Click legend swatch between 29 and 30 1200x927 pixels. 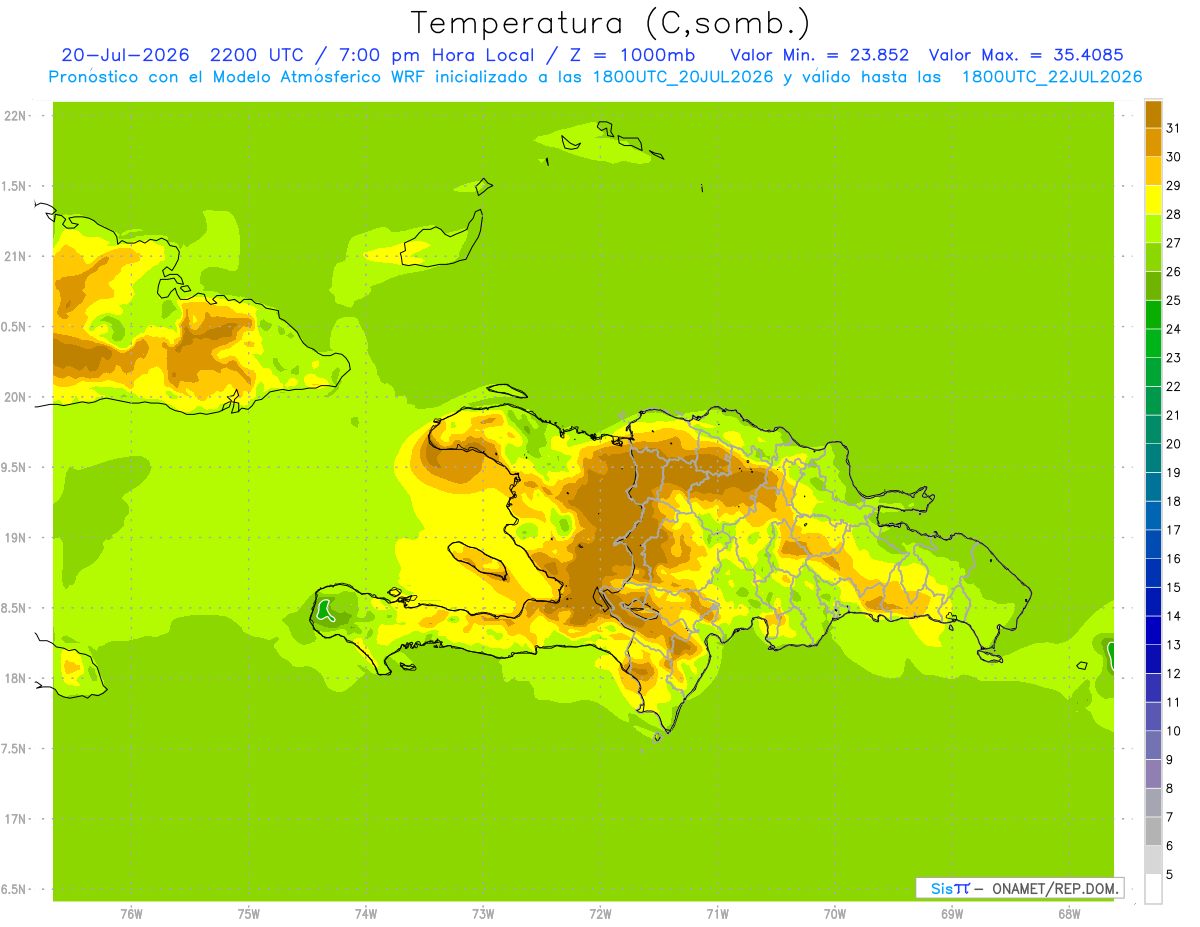[1153, 171]
